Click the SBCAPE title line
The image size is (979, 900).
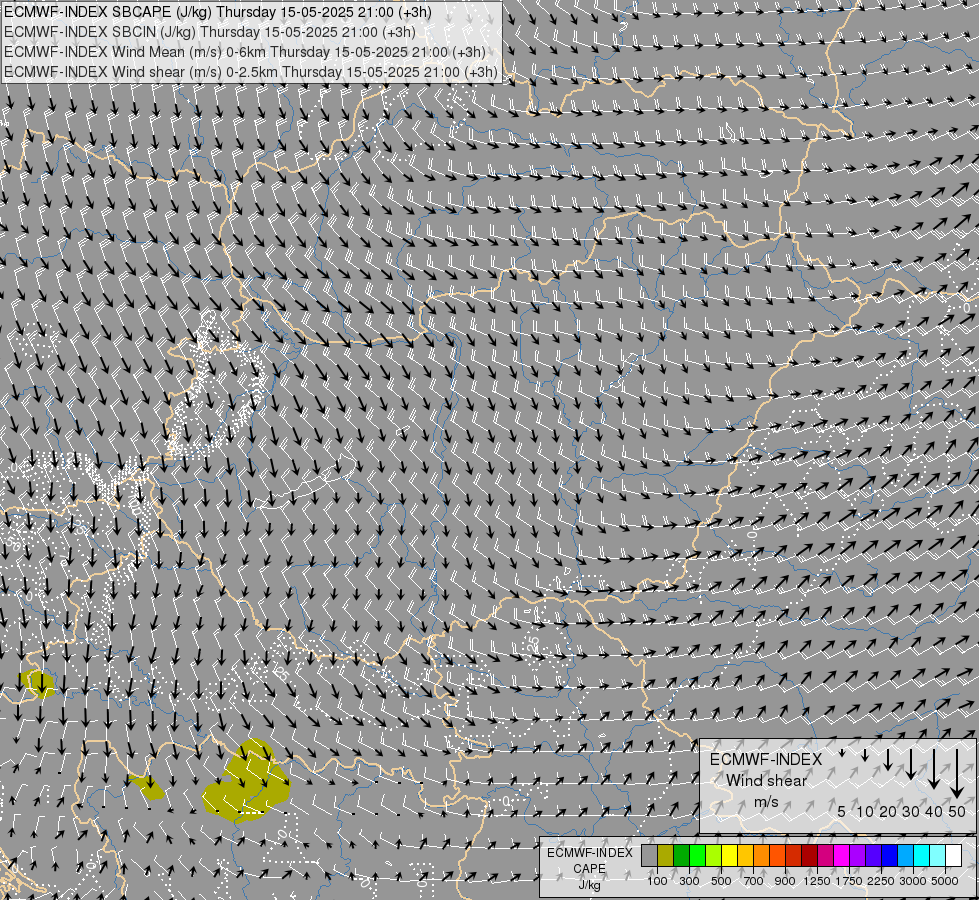(x=217, y=12)
